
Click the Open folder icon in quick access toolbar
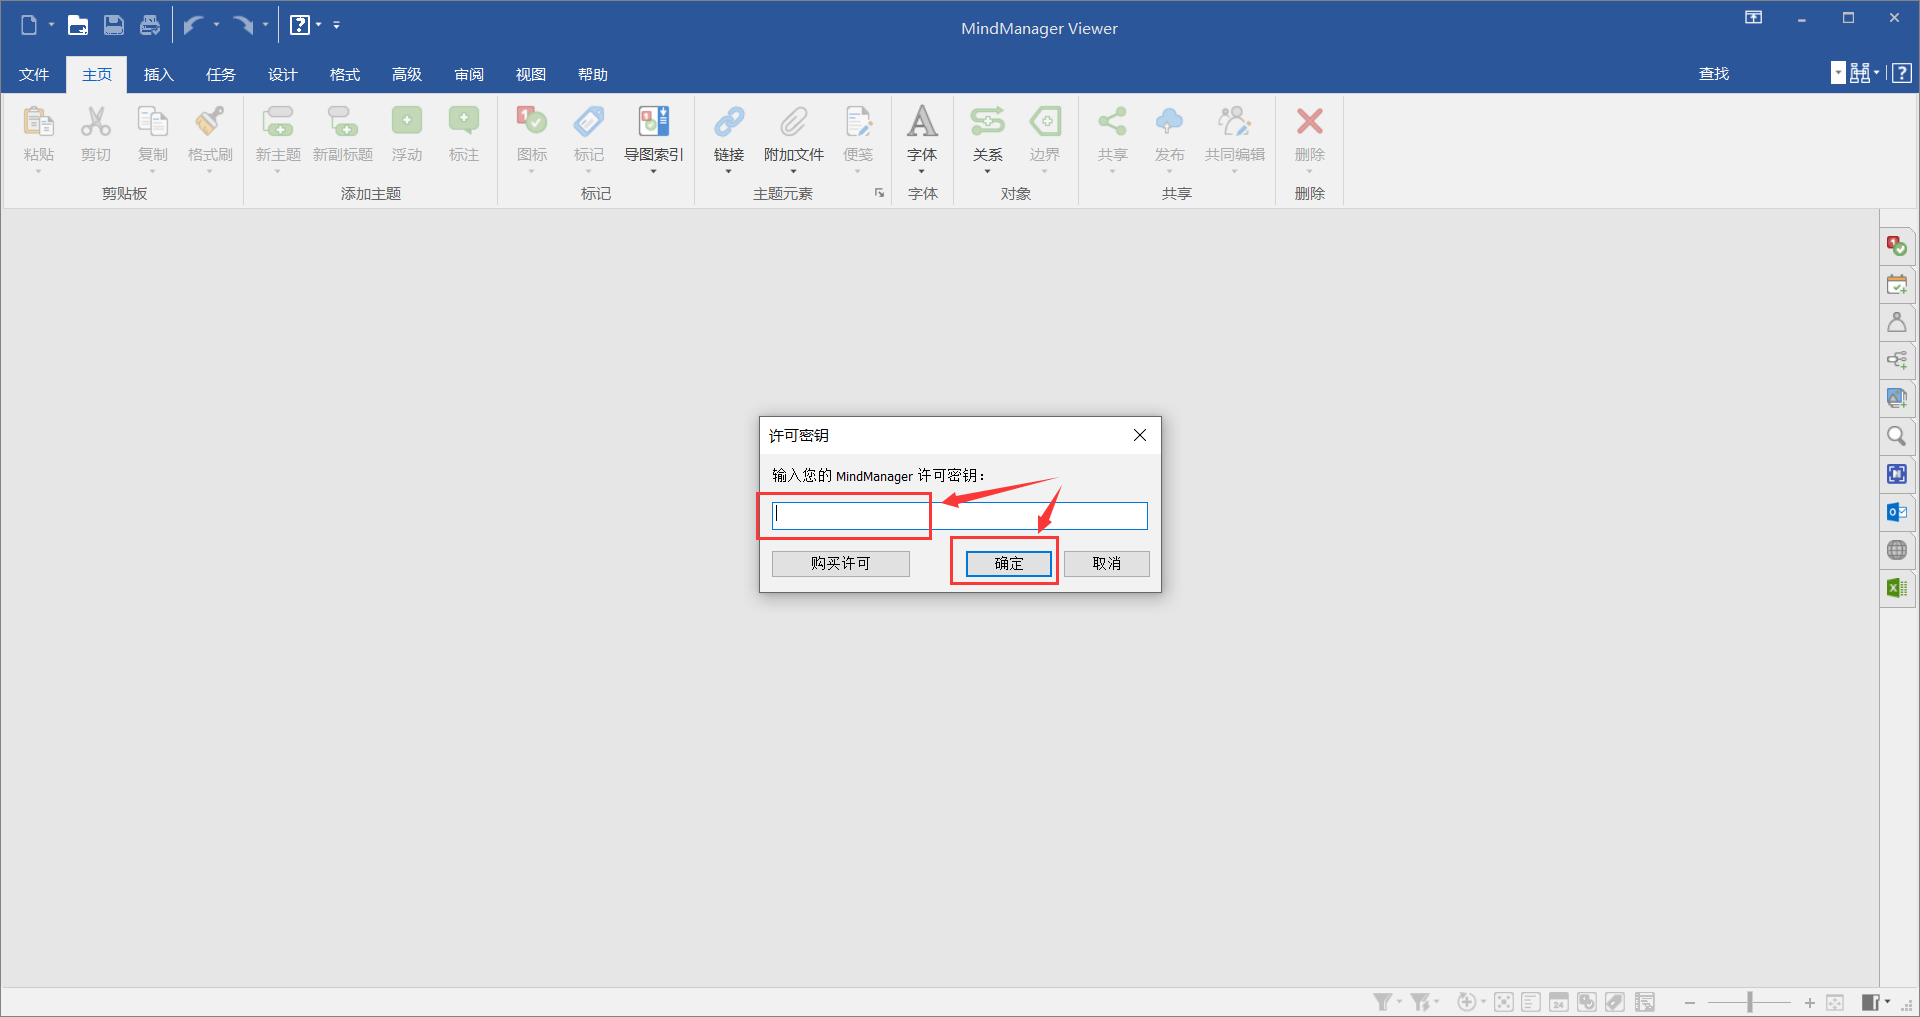coord(77,25)
